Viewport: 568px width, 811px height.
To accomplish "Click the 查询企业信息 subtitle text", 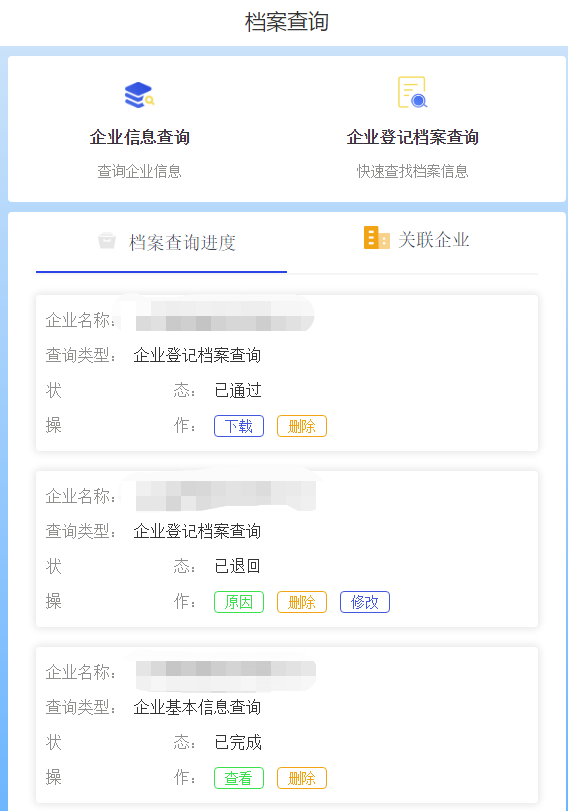I will (140, 171).
